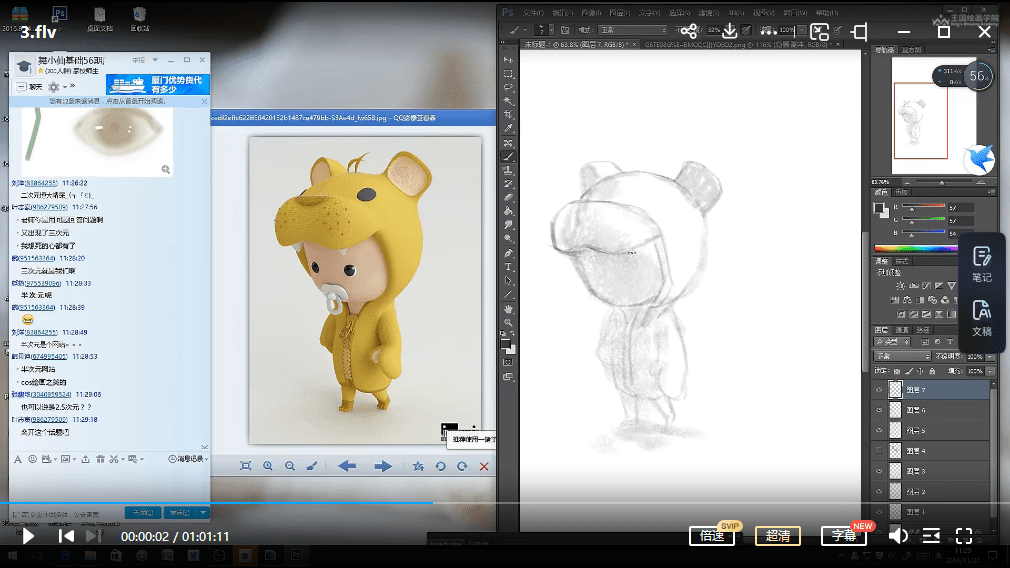Viewport: 1010px width, 568px height.
Task: Open Photoshop 滤镜 Filter menu
Action: coord(707,13)
